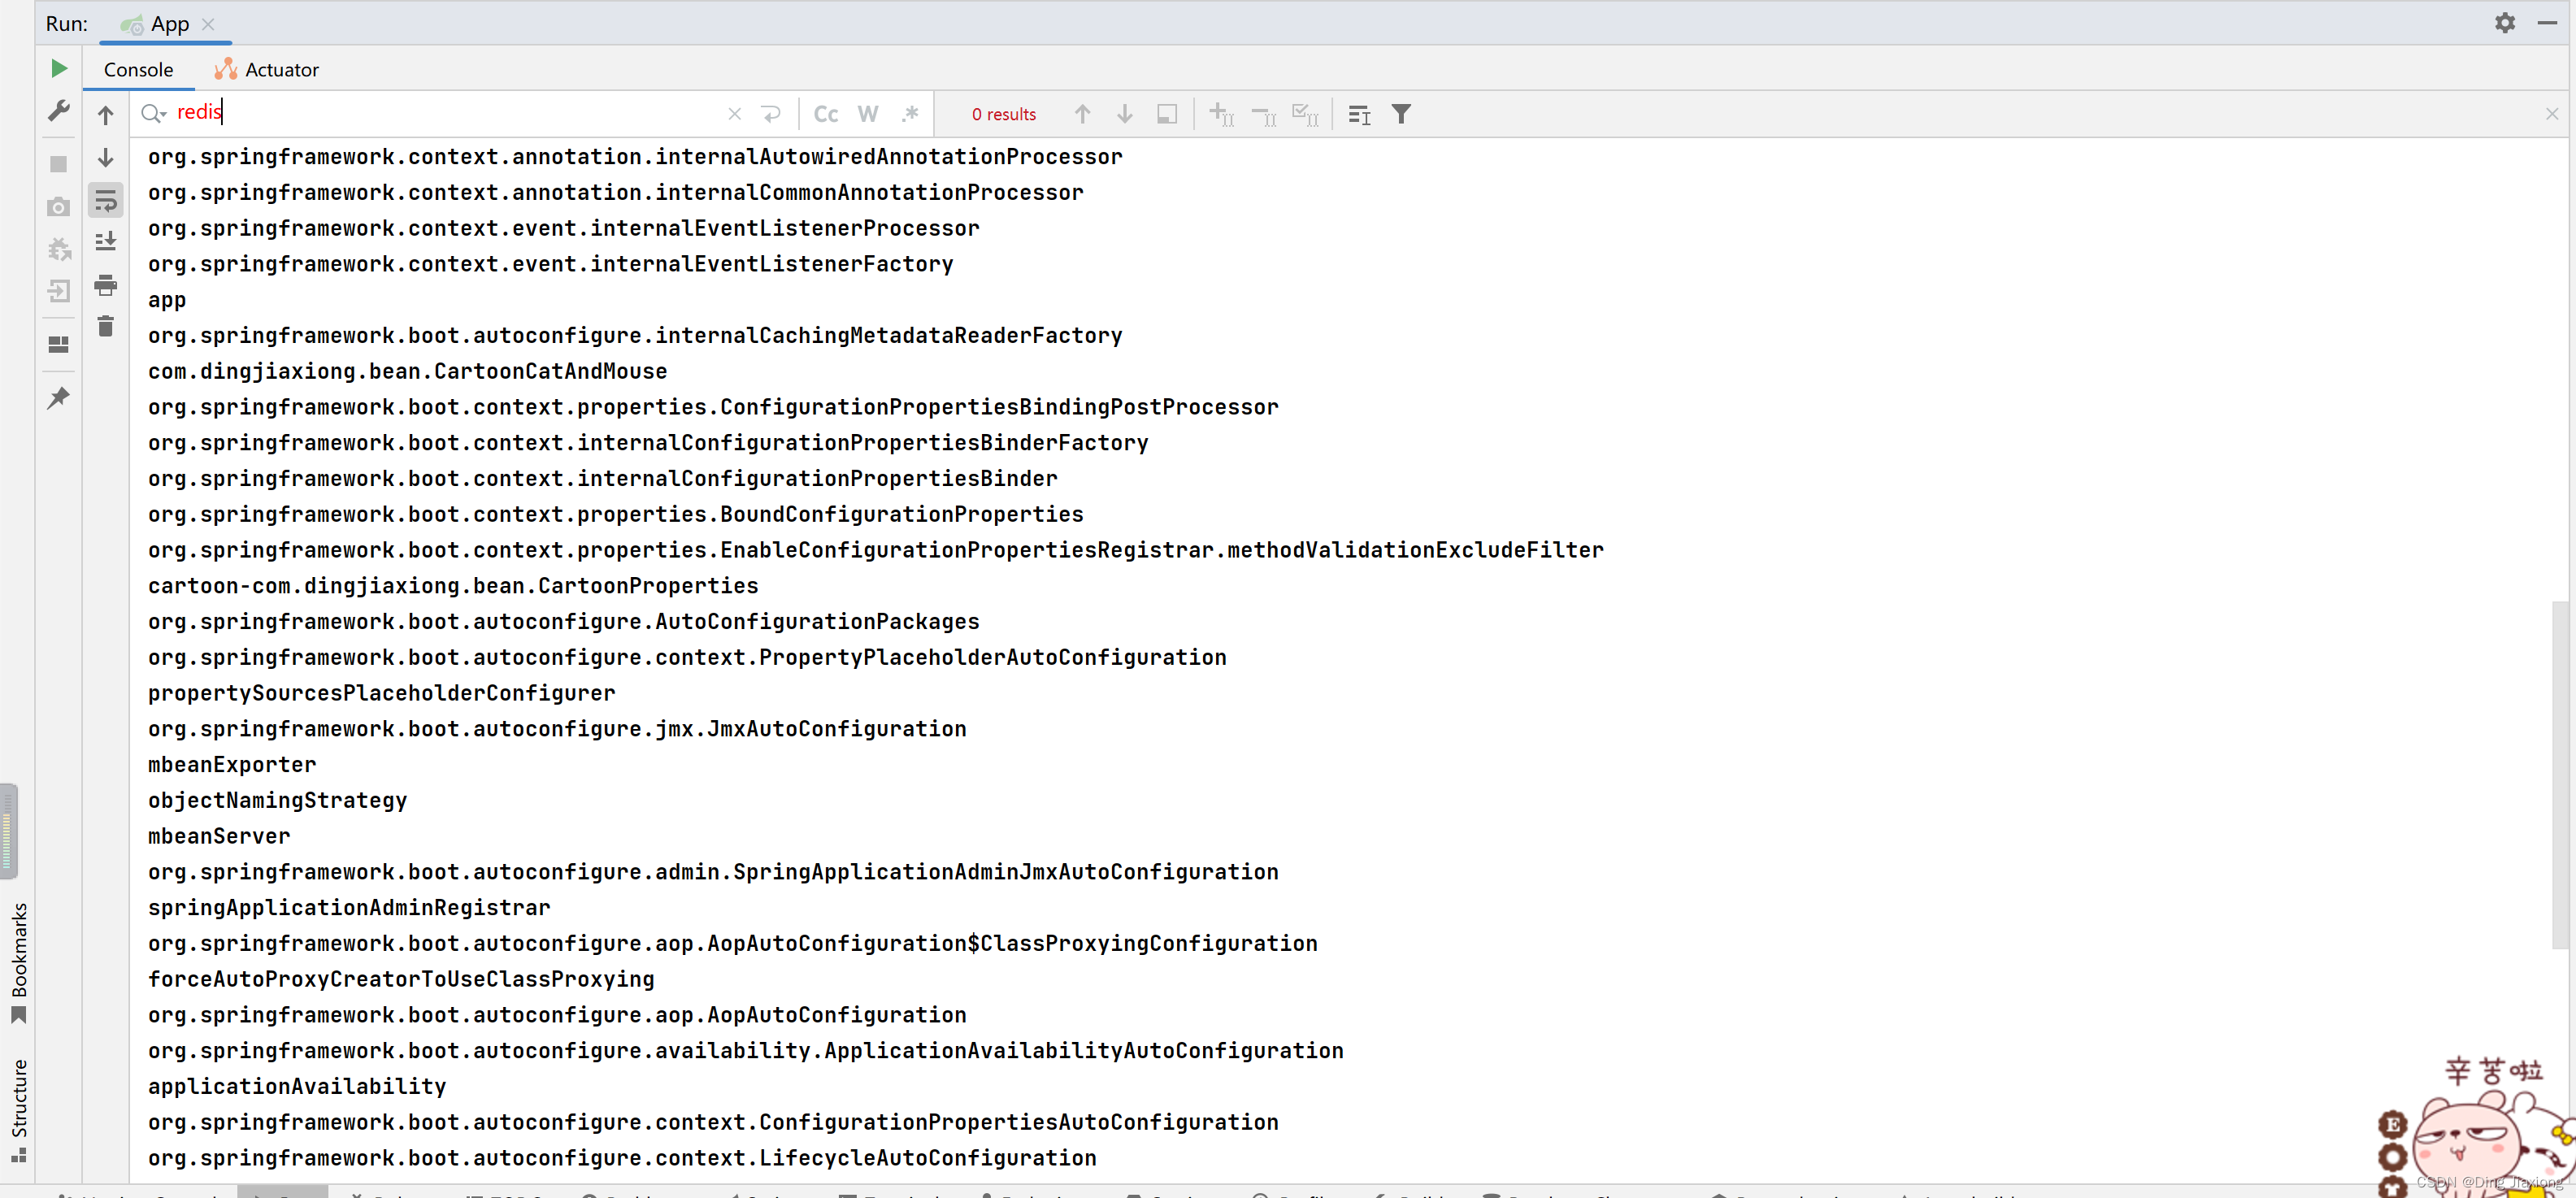Open search filter funnel options
The height and width of the screenshot is (1198, 2576).
[1402, 114]
